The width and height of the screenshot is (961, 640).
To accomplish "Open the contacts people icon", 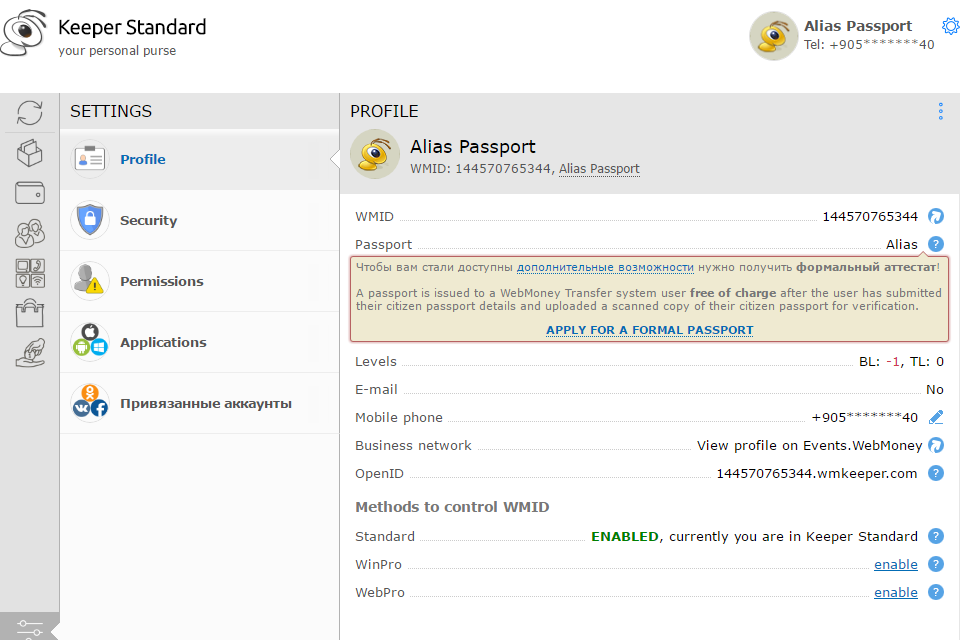I will pyautogui.click(x=30, y=233).
